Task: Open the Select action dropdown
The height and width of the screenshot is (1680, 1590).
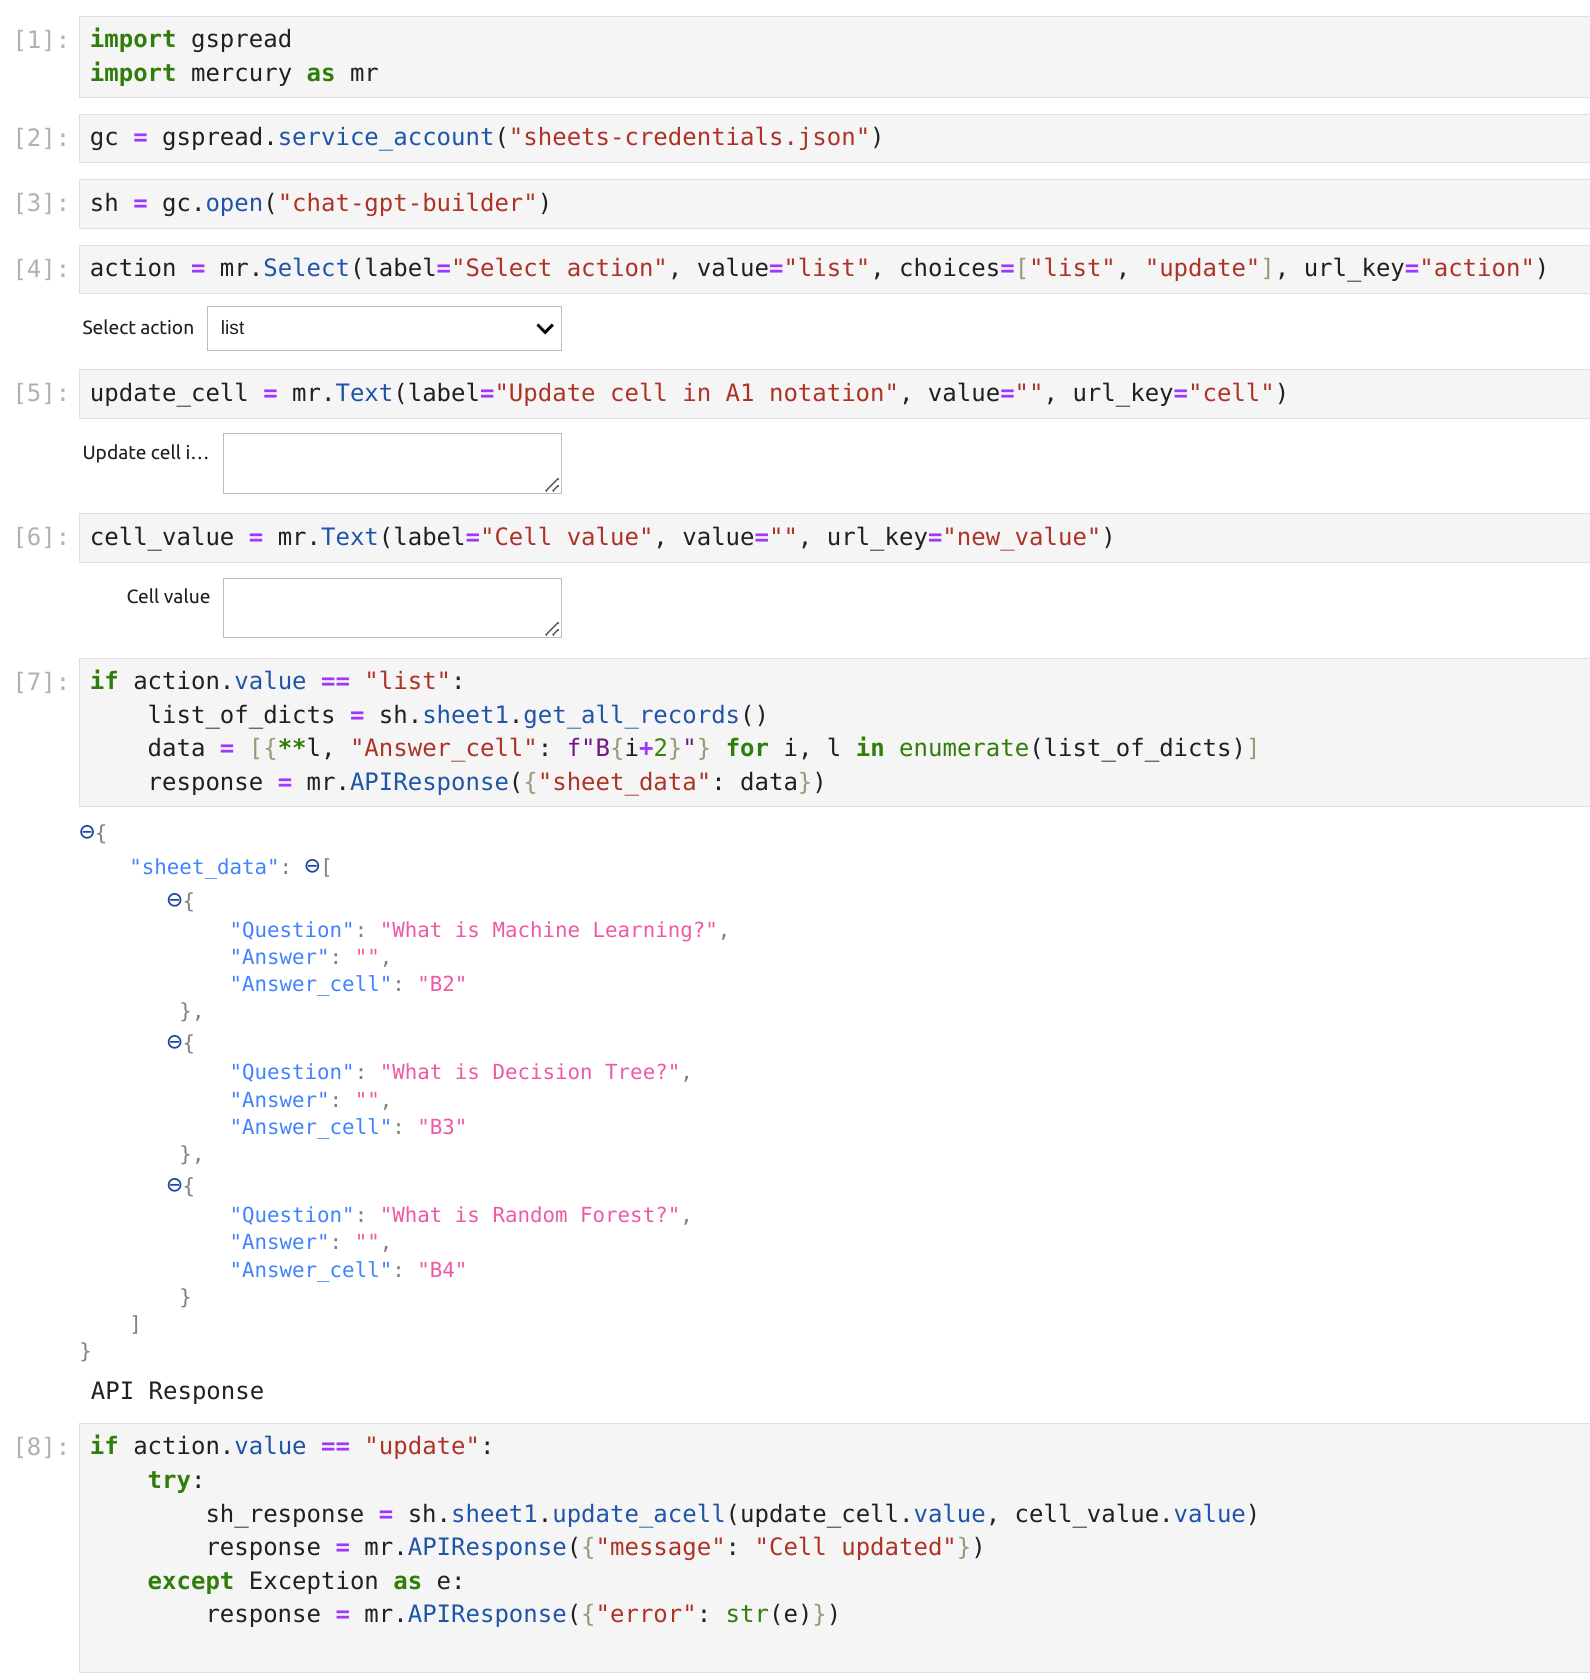Action: [x=384, y=328]
